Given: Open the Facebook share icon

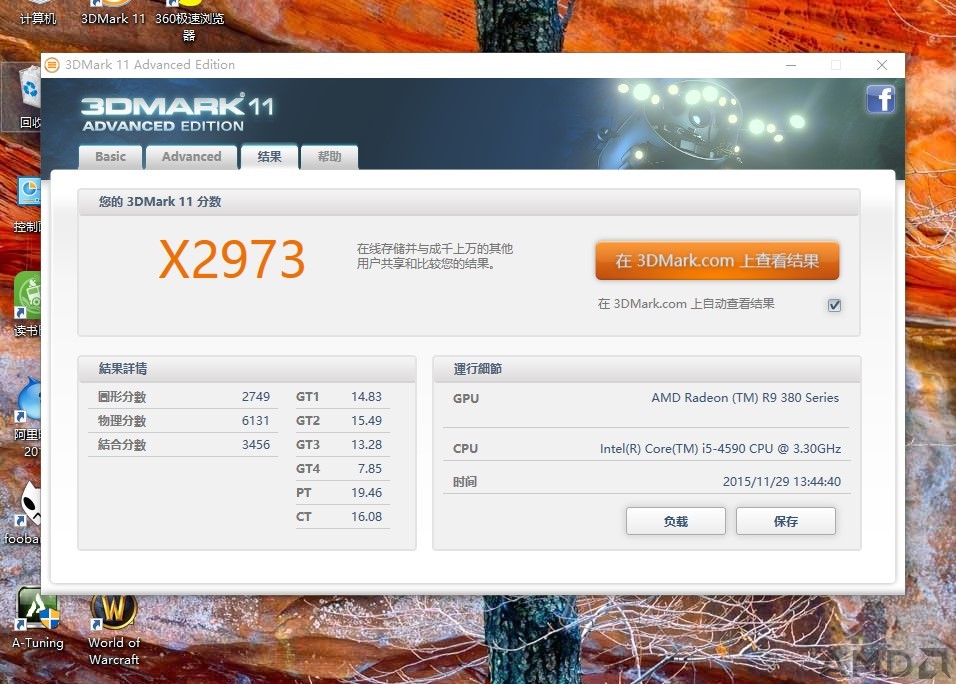Looking at the screenshot, I should click(x=880, y=99).
